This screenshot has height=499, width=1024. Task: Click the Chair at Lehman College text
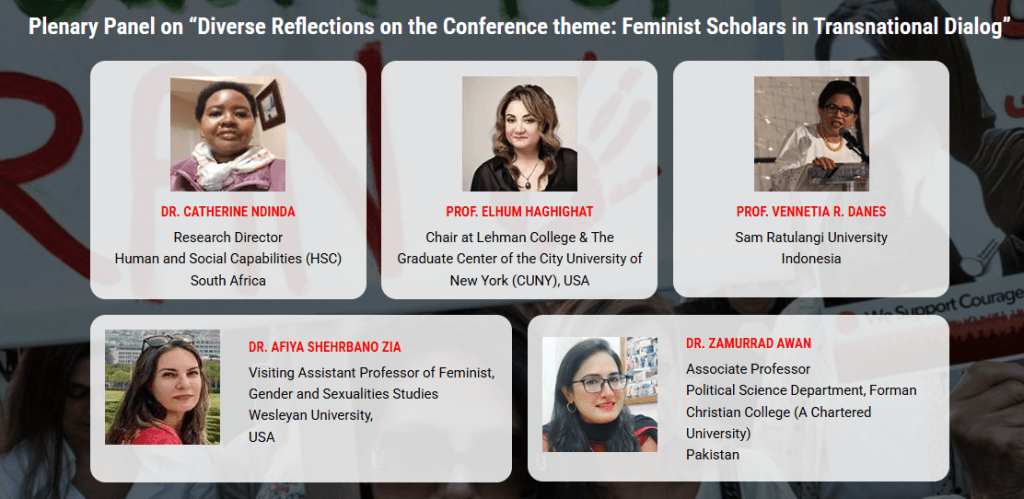tap(519, 237)
